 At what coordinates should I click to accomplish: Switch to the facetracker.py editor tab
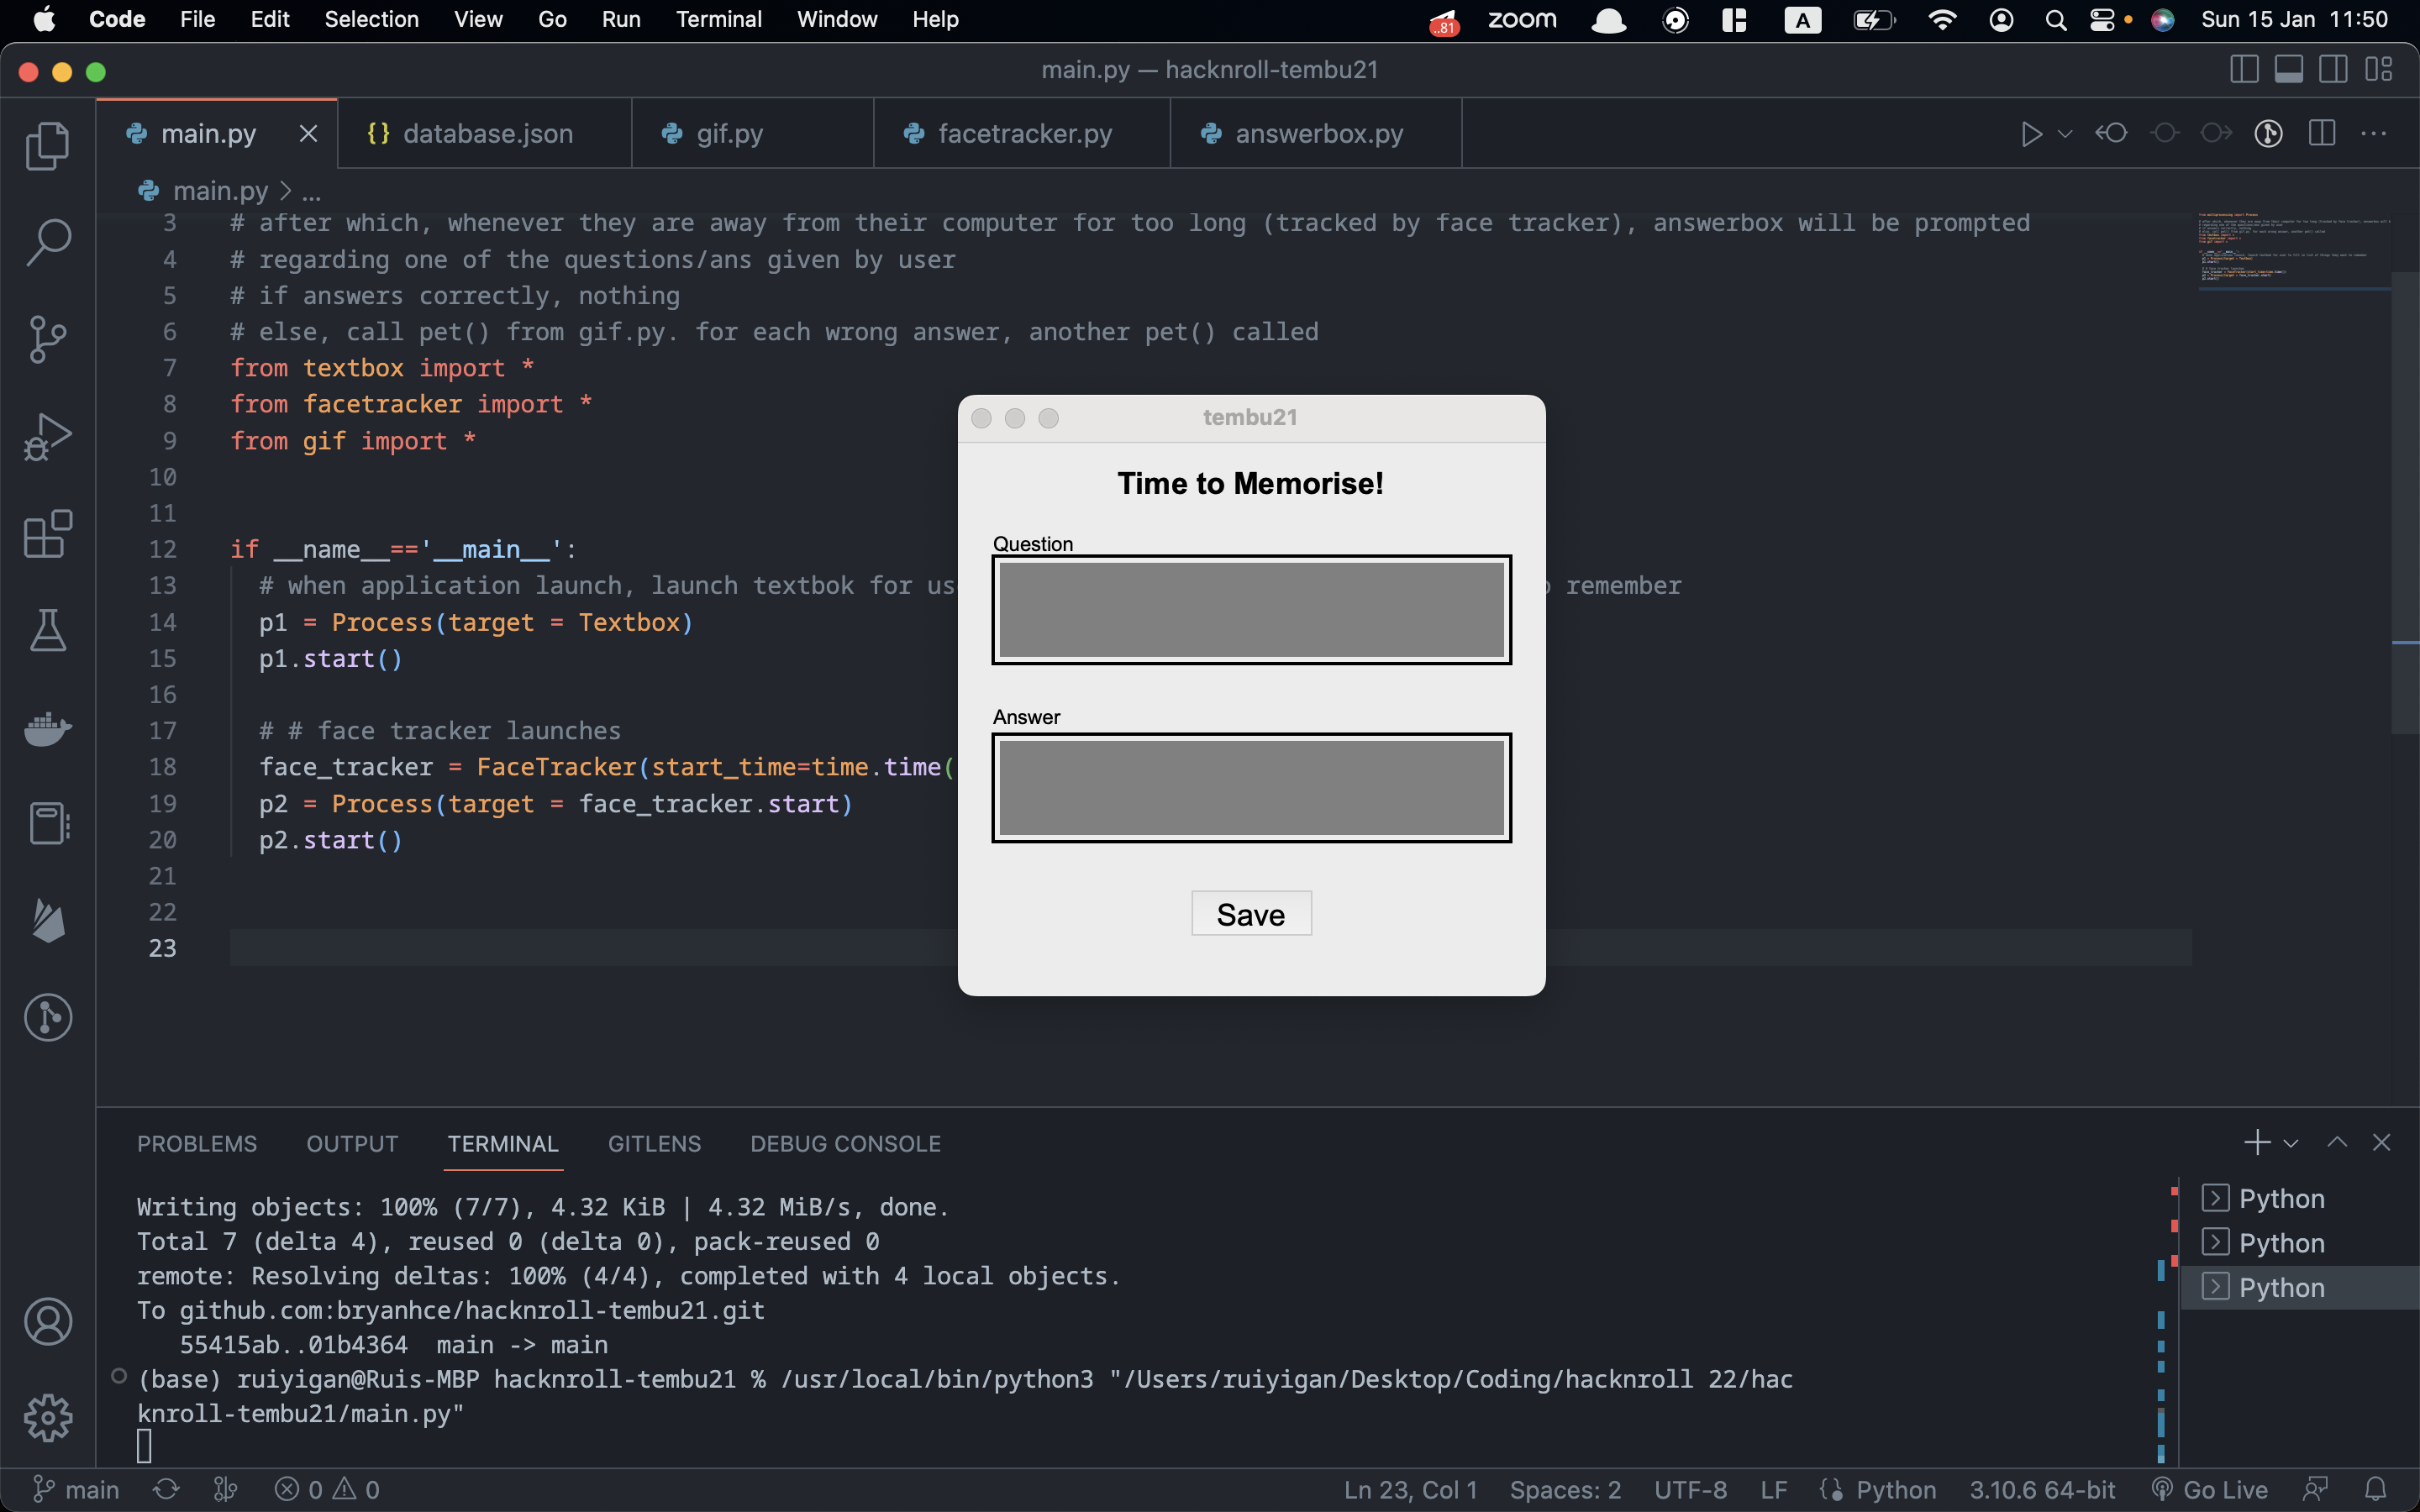(1023, 133)
